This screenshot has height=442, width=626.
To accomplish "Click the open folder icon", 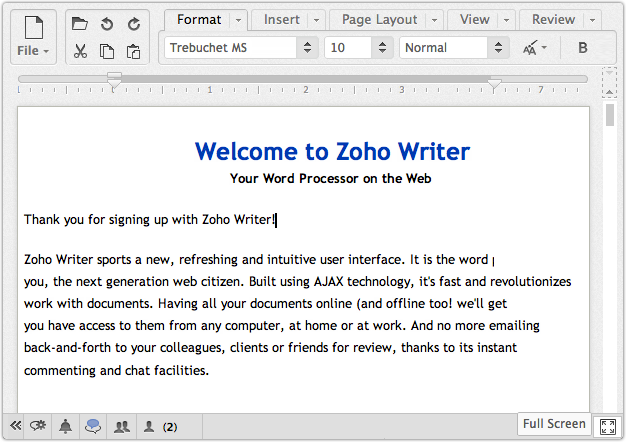I will [x=80, y=24].
